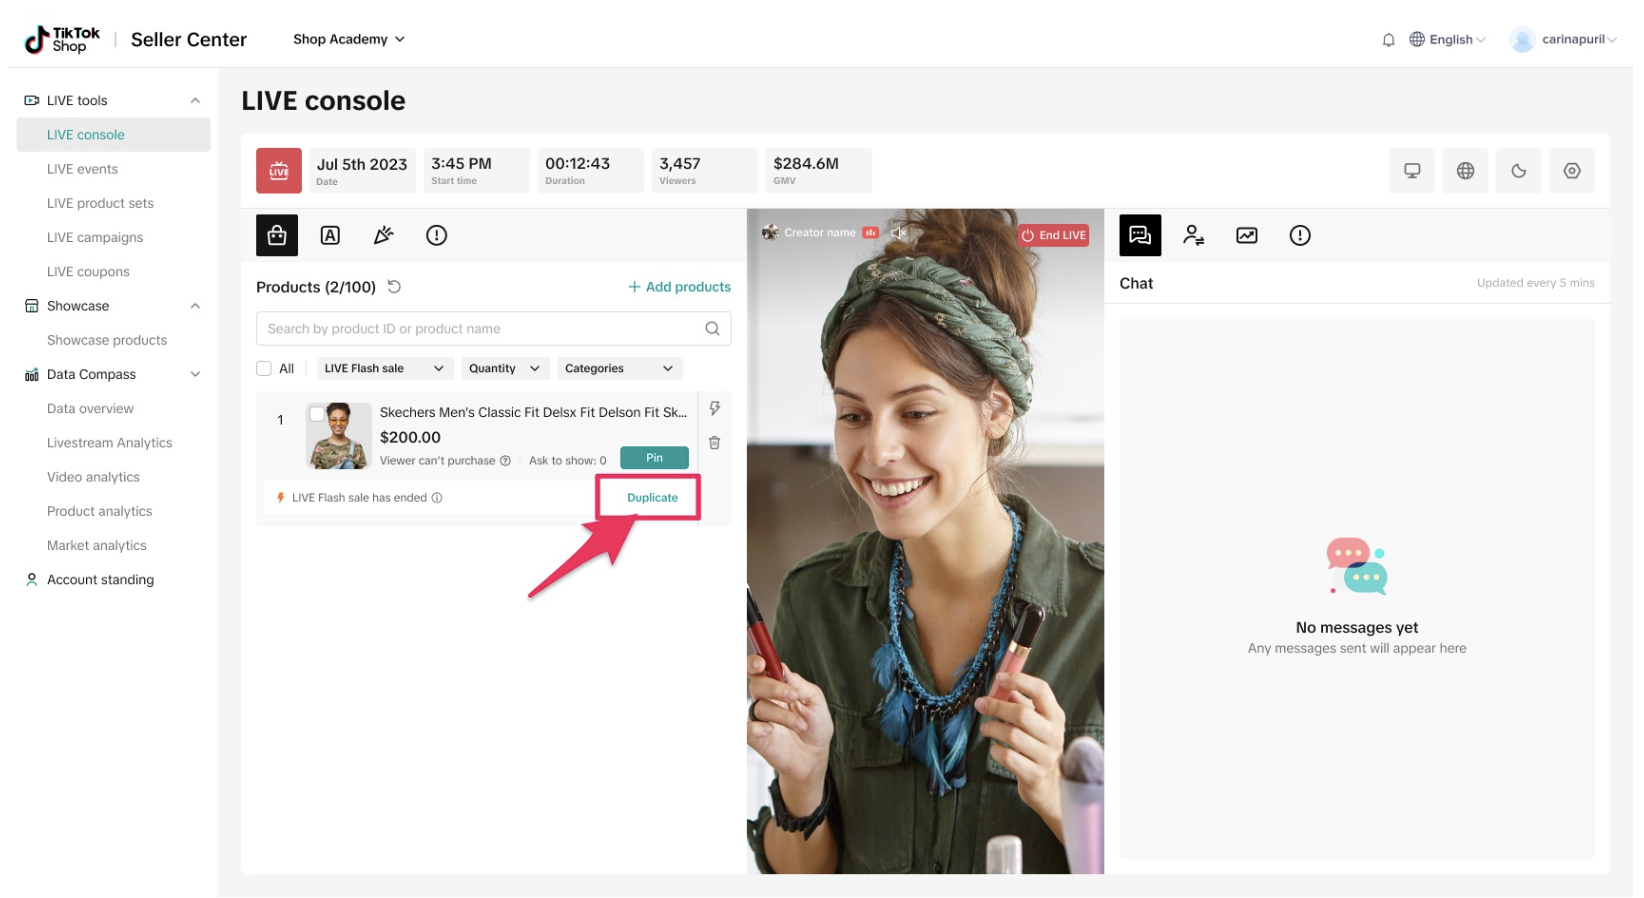Open the analytics chart icon in right panel

click(1246, 235)
